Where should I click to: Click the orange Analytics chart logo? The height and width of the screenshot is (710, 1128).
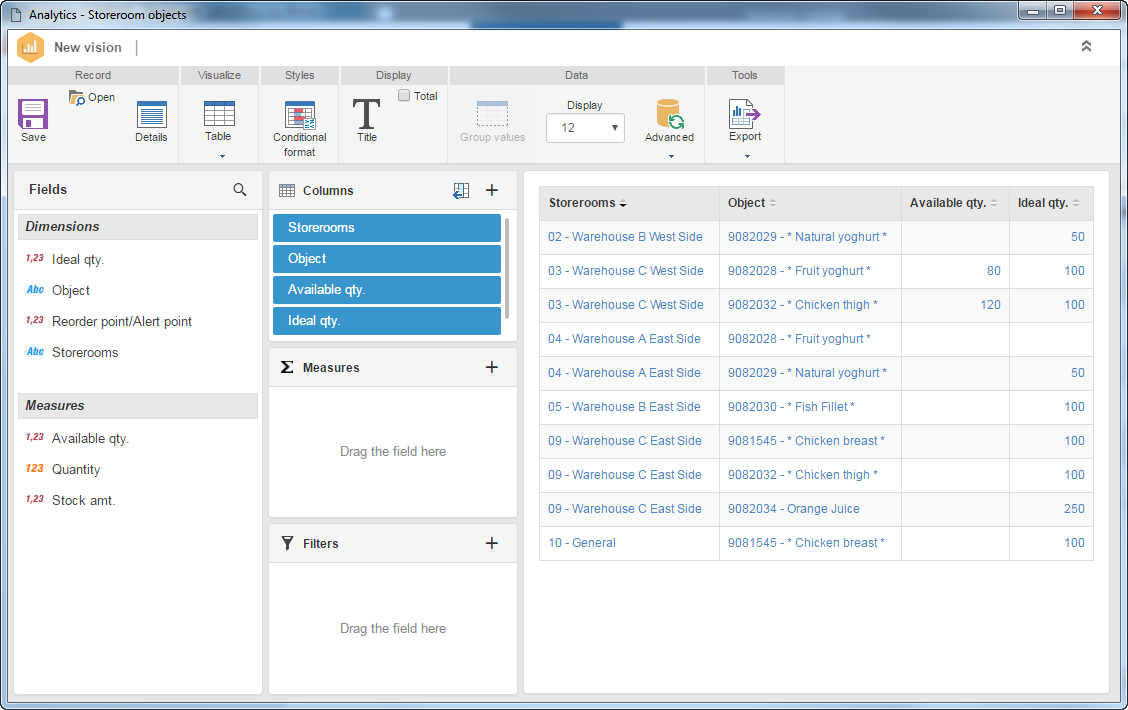click(30, 47)
